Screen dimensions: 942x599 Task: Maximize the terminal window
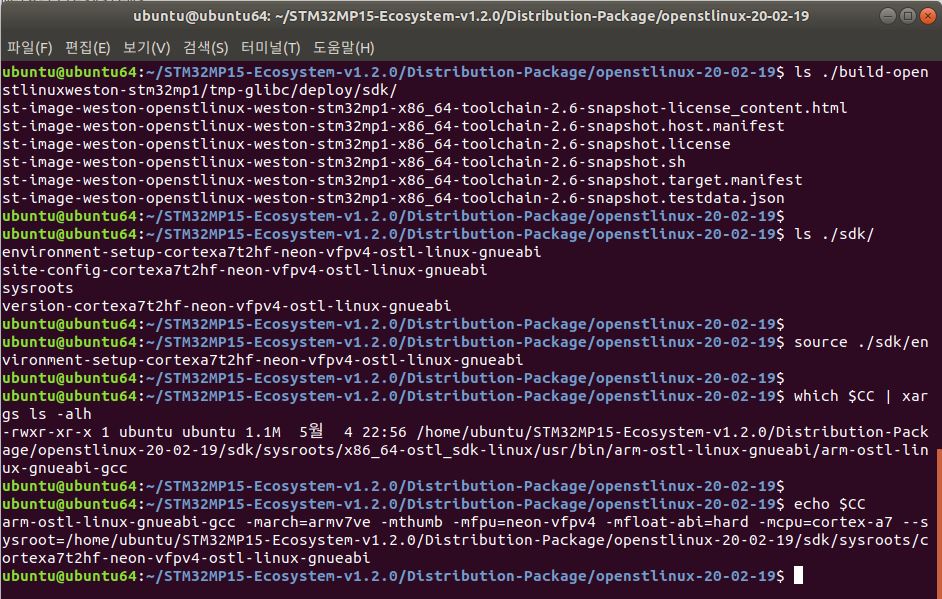[908, 16]
